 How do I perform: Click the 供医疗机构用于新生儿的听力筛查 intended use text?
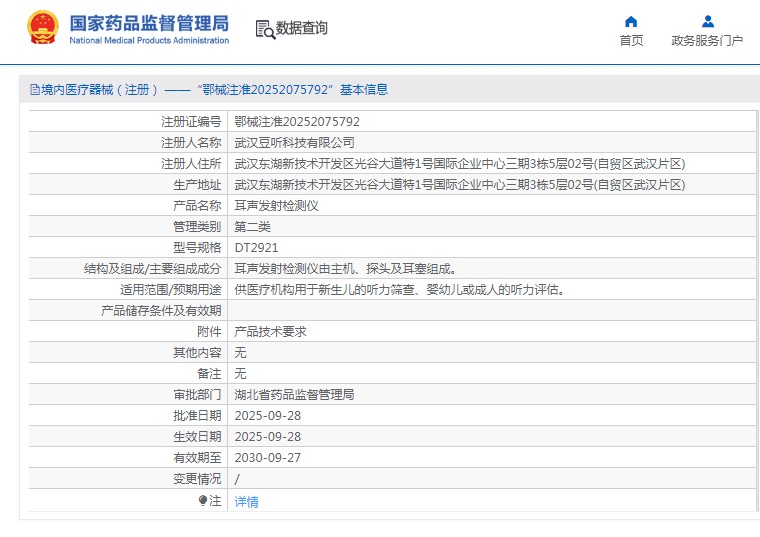400,290
